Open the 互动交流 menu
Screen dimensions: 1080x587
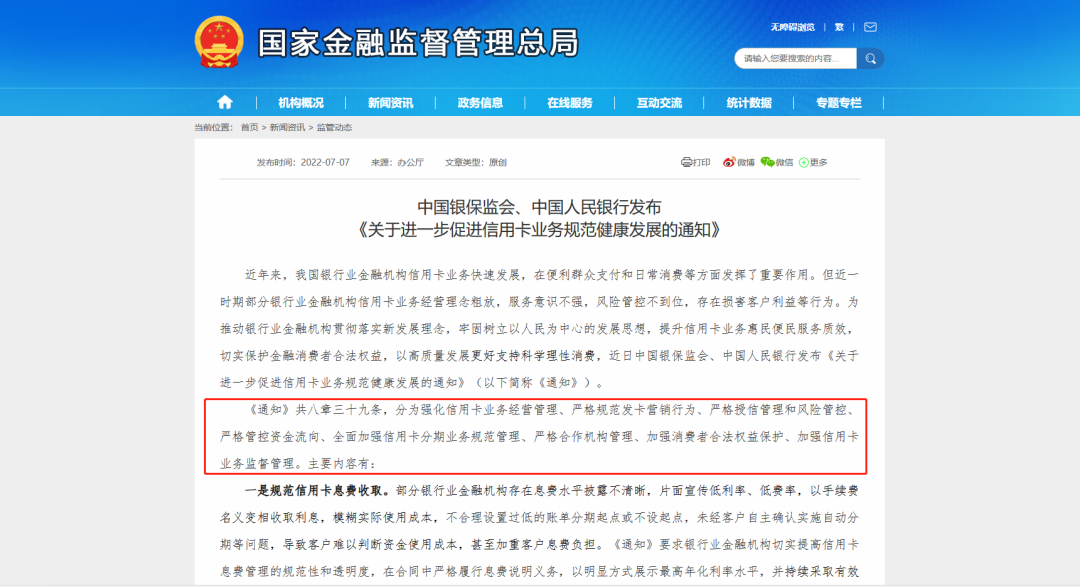659,103
